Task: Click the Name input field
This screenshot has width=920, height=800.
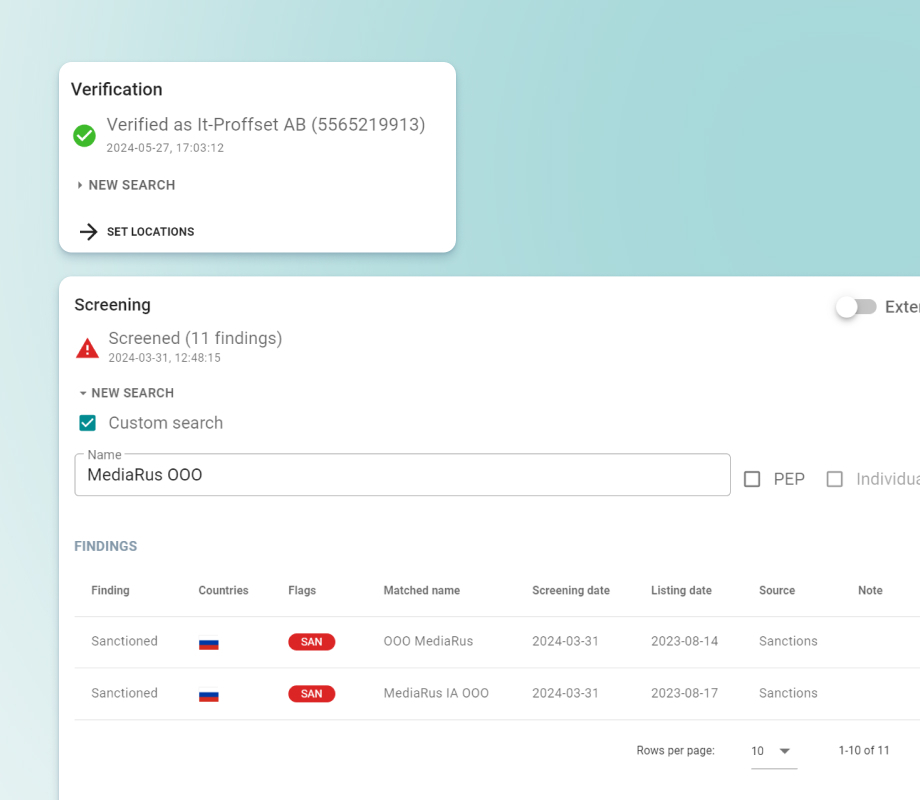Action: 402,475
